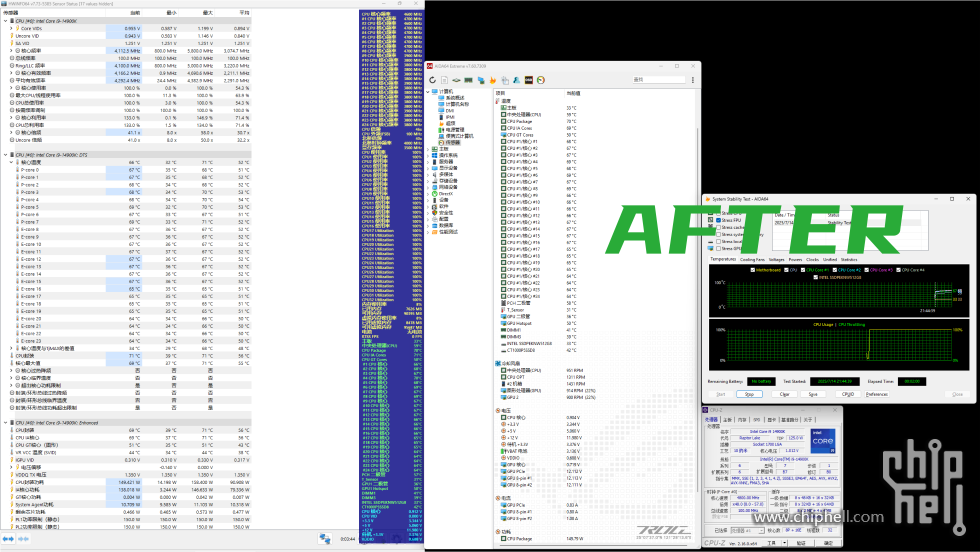Switch to the Cooling Fans tab
This screenshot has height=552, width=980.
point(752,259)
